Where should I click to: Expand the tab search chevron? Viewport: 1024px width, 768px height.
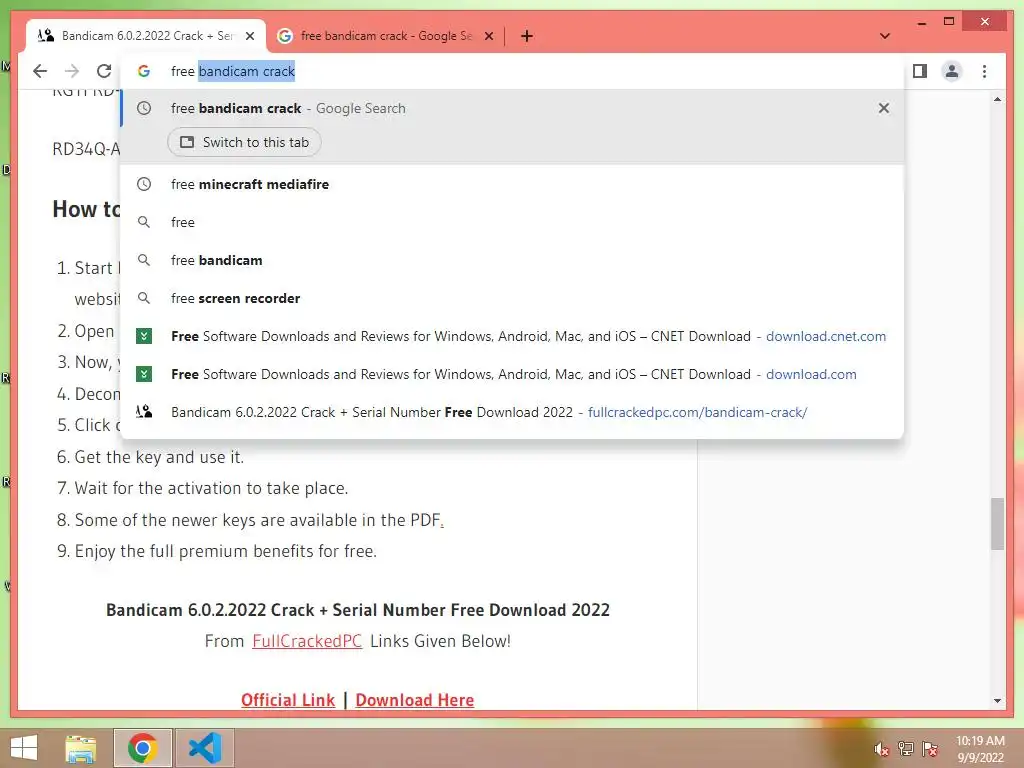[x=885, y=36]
